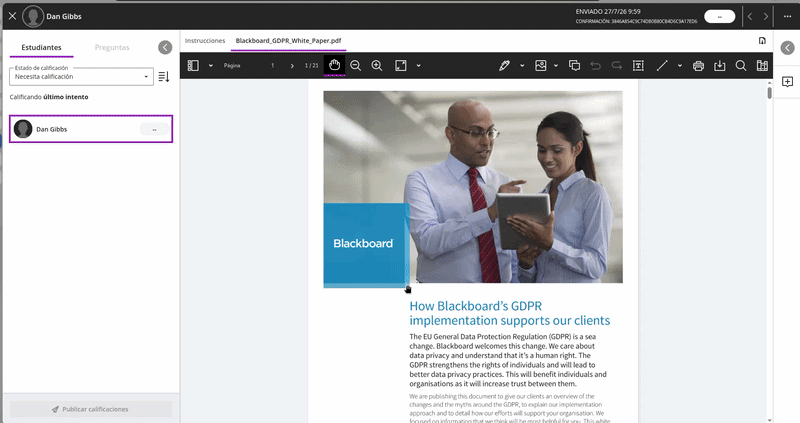Click the sort students list icon
This screenshot has height=423, width=800.
[x=163, y=77]
